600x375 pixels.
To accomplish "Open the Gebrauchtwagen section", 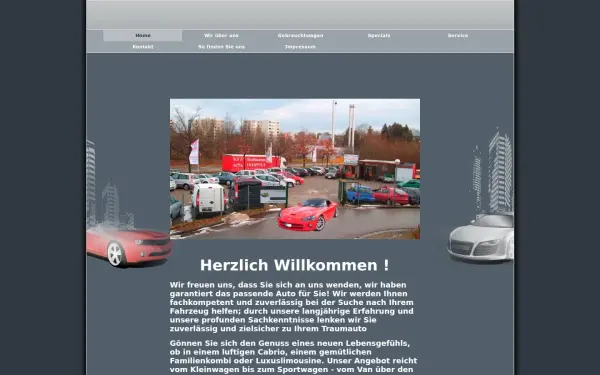I will tap(300, 36).
